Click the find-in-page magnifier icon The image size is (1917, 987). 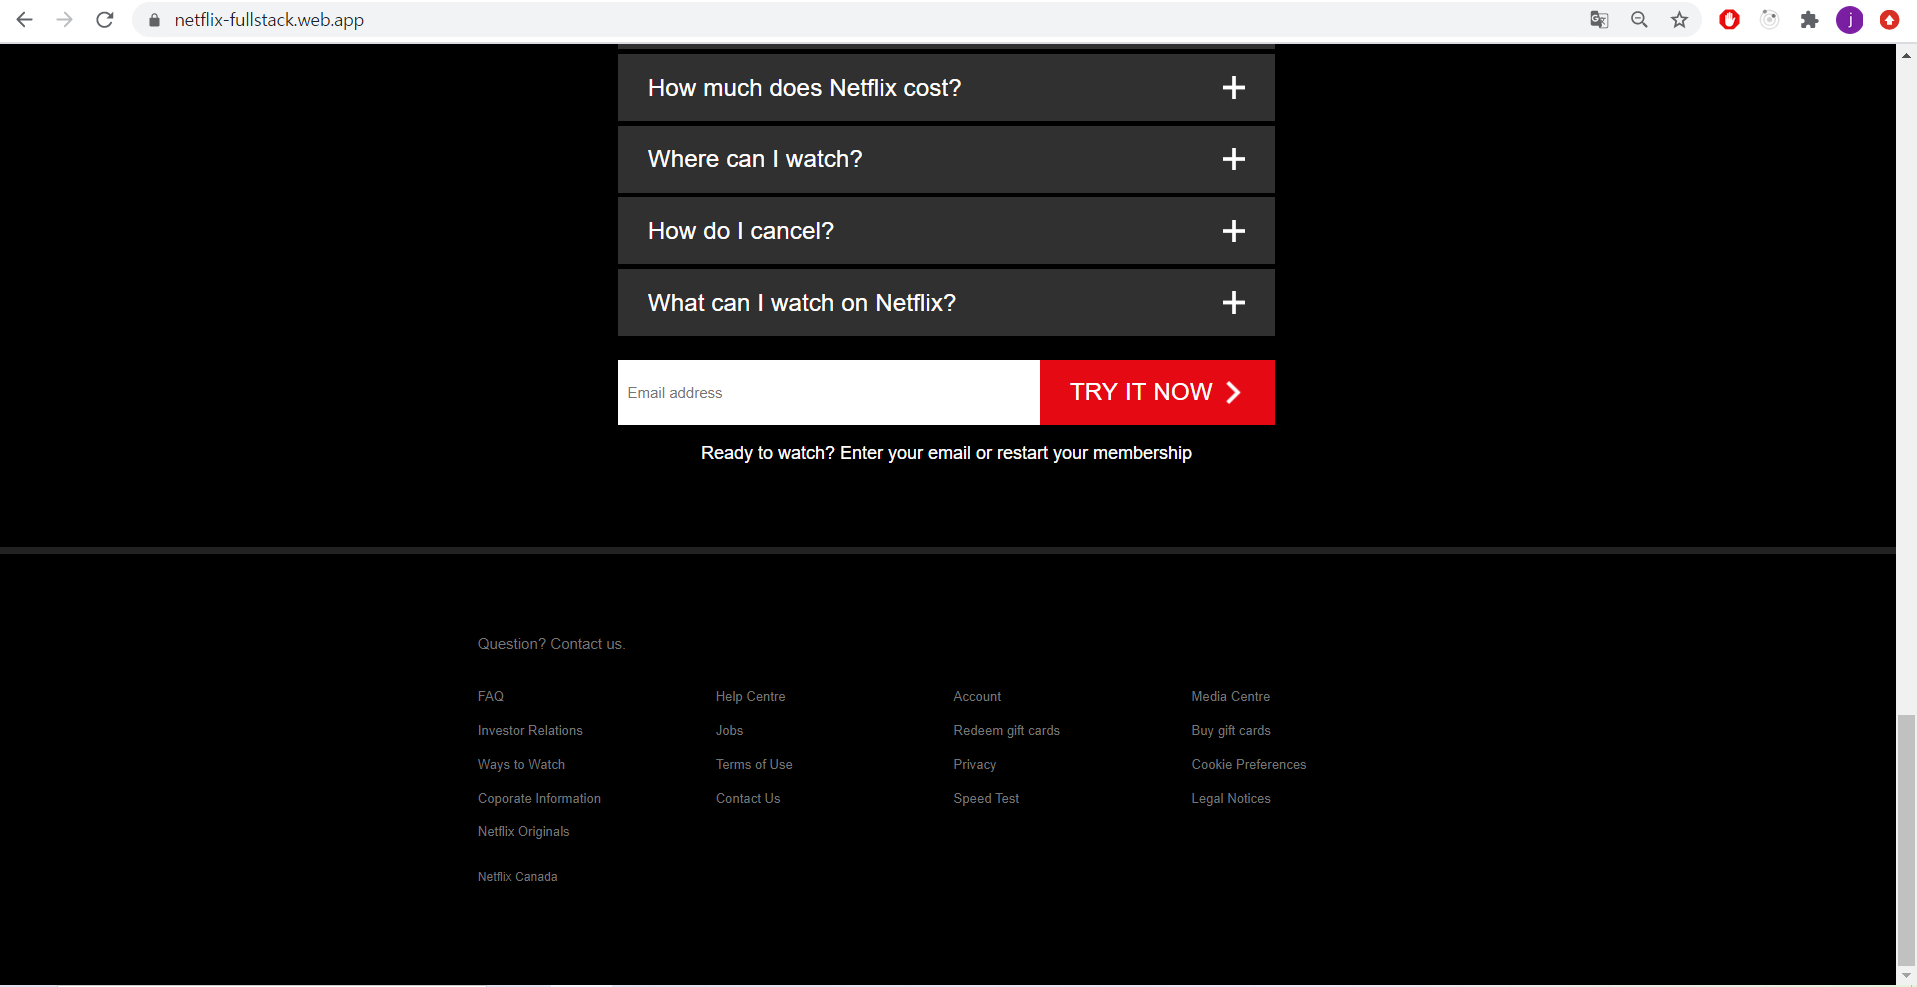coord(1639,20)
